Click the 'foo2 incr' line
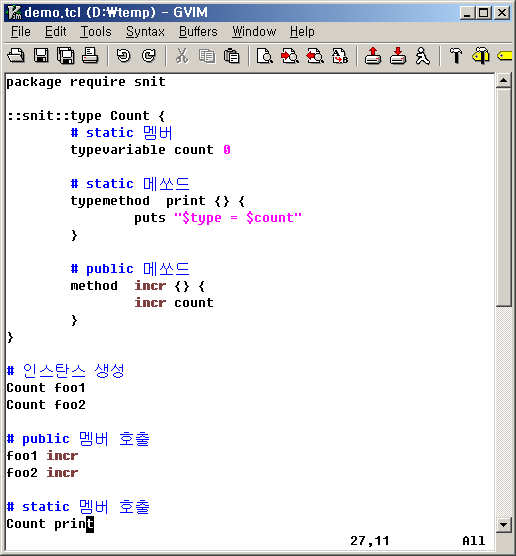The image size is (516, 556). coord(42,473)
